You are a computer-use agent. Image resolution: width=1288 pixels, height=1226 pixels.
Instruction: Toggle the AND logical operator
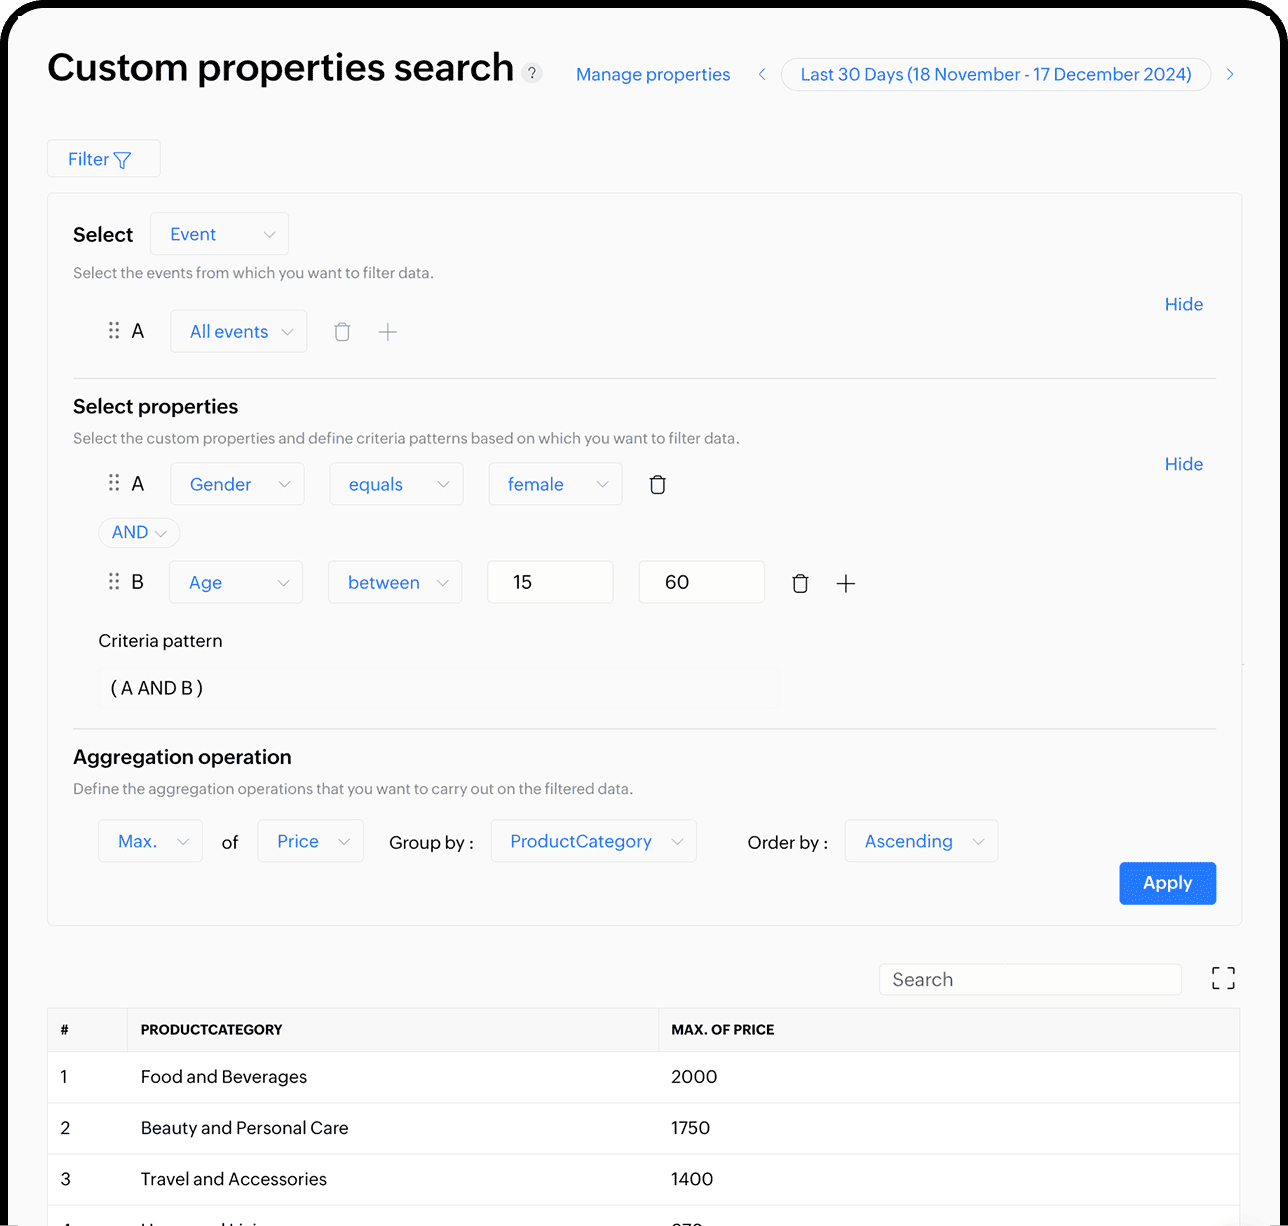[x=139, y=533]
